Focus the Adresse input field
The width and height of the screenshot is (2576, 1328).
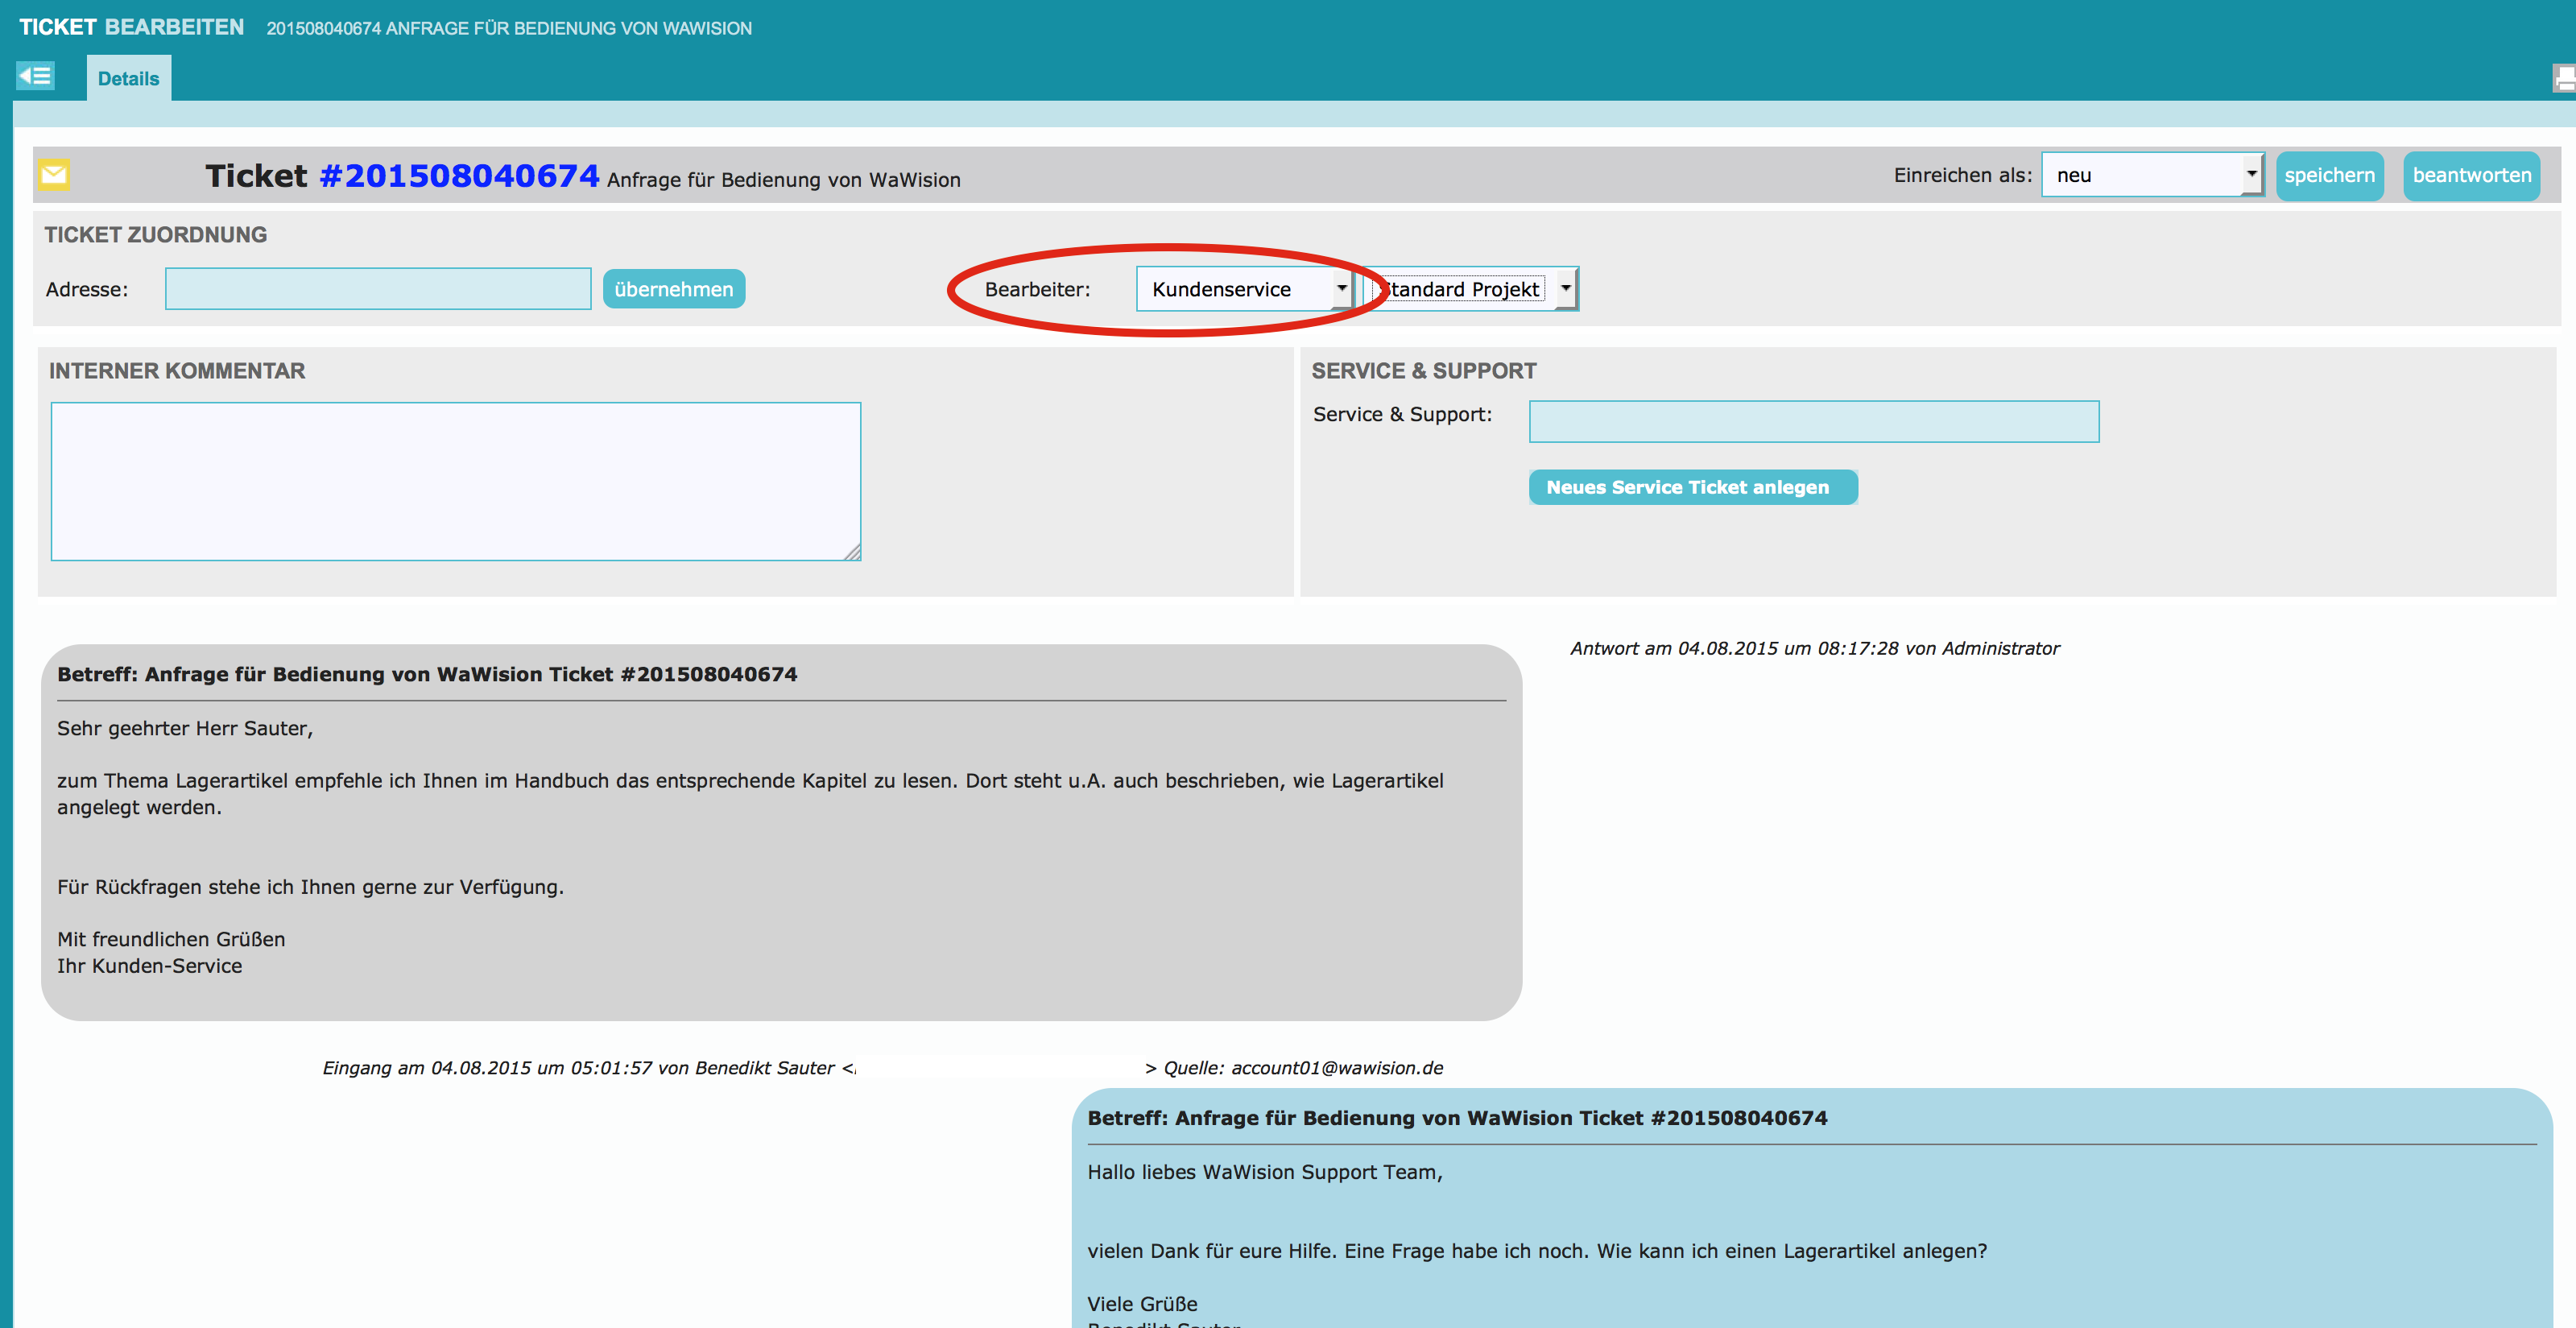(378, 289)
